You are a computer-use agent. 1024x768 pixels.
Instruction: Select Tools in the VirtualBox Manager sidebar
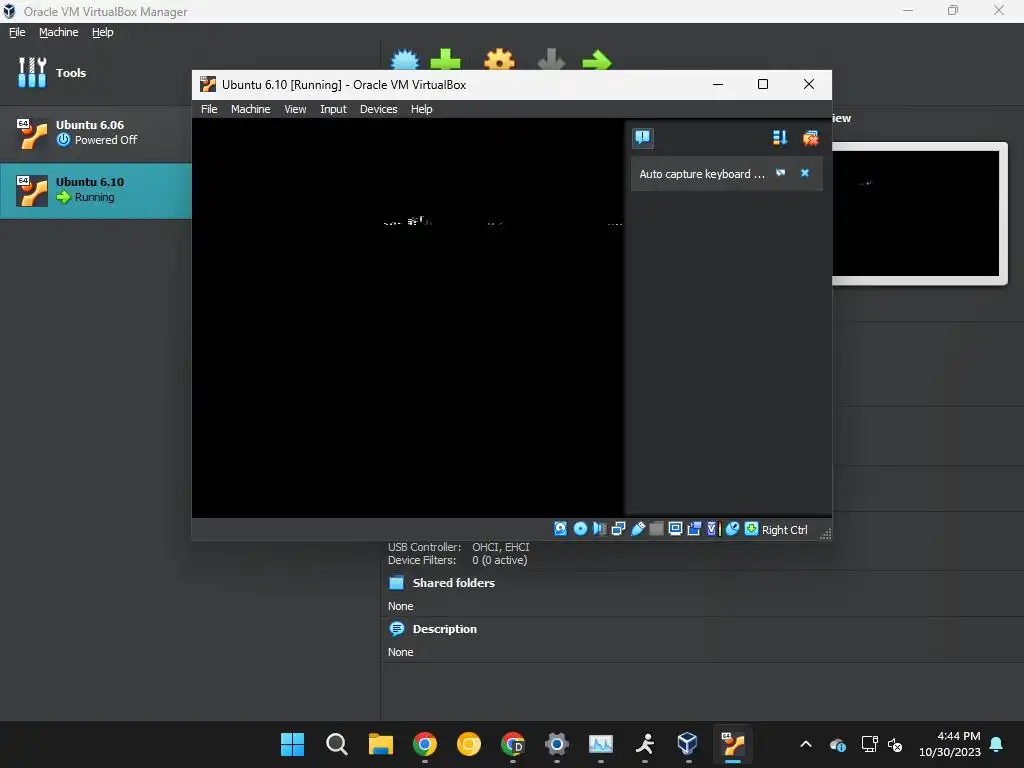point(95,72)
